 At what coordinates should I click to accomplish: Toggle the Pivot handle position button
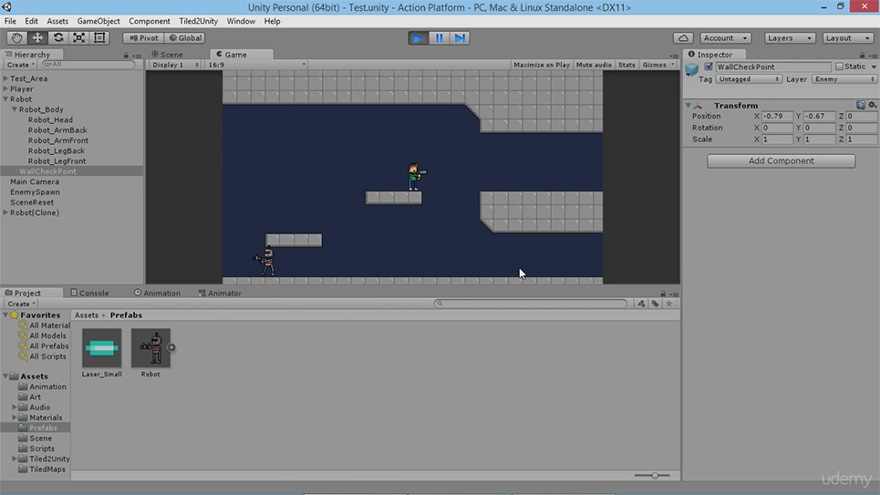click(144, 38)
